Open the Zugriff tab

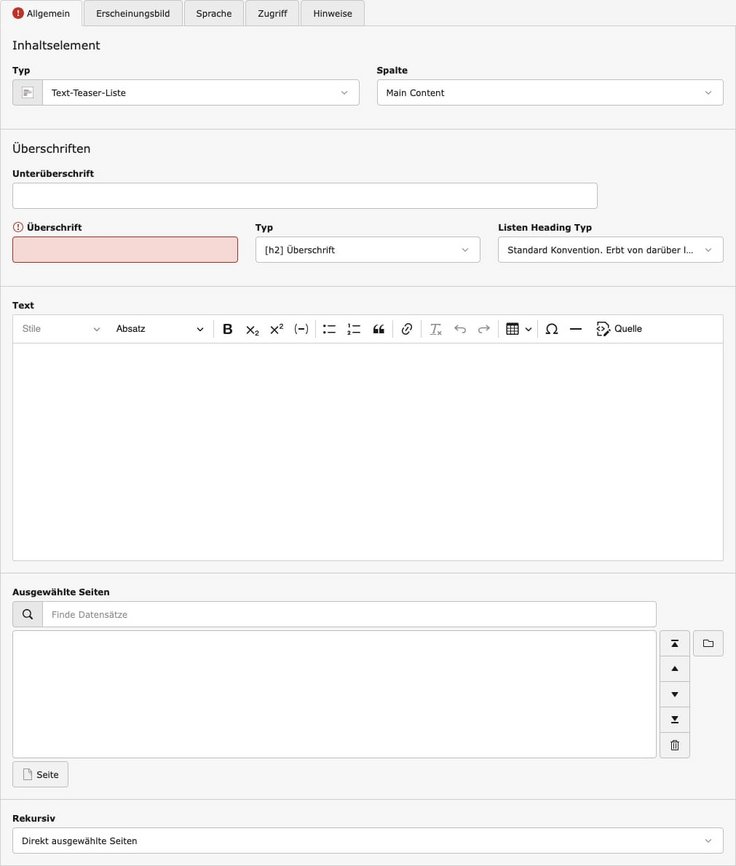pos(272,13)
